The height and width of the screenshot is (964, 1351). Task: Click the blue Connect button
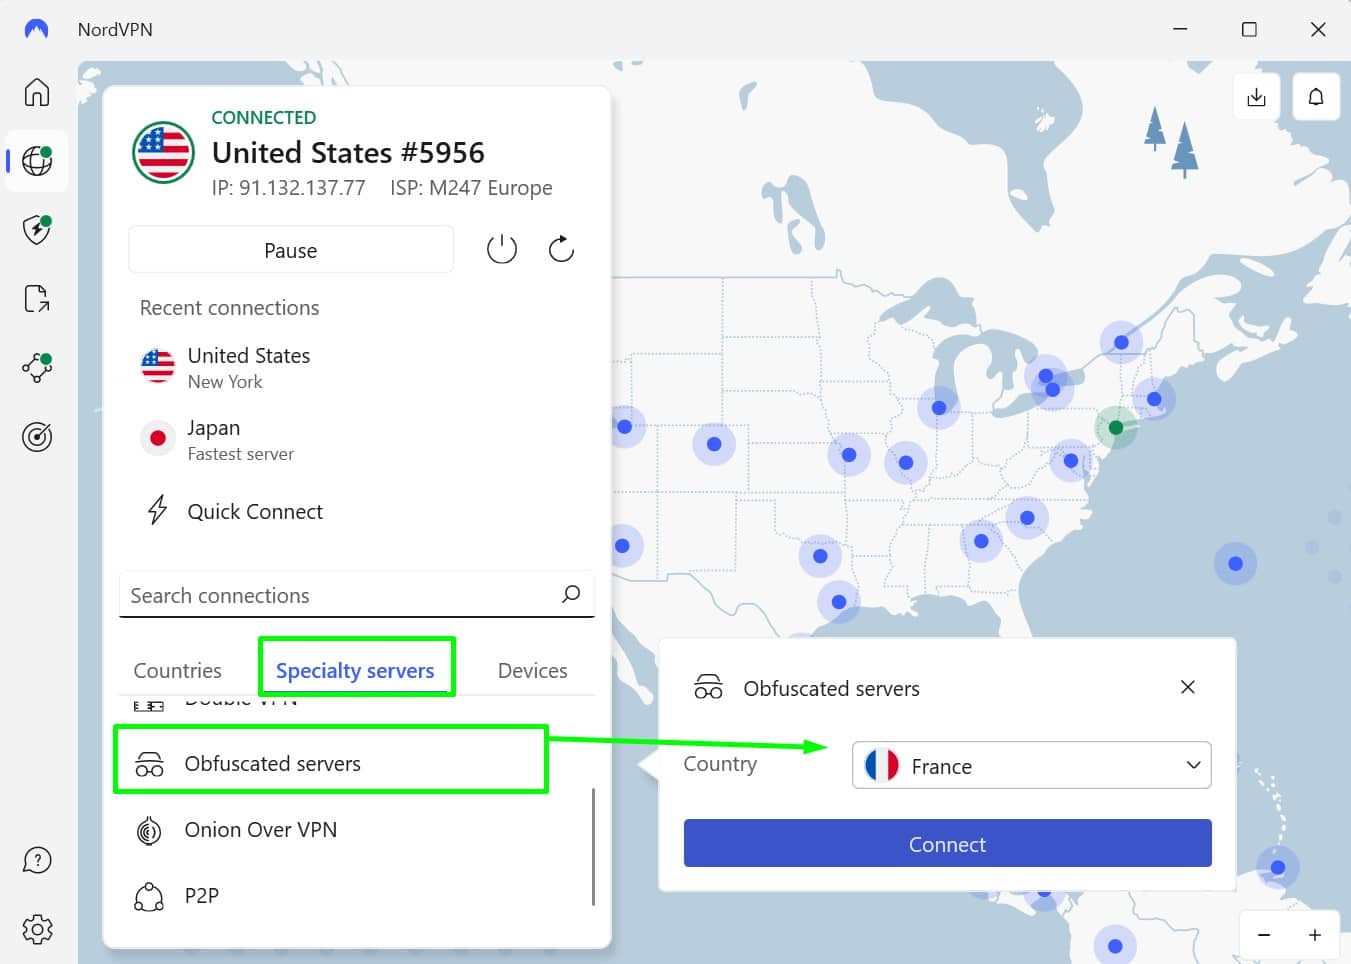pyautogui.click(x=947, y=844)
